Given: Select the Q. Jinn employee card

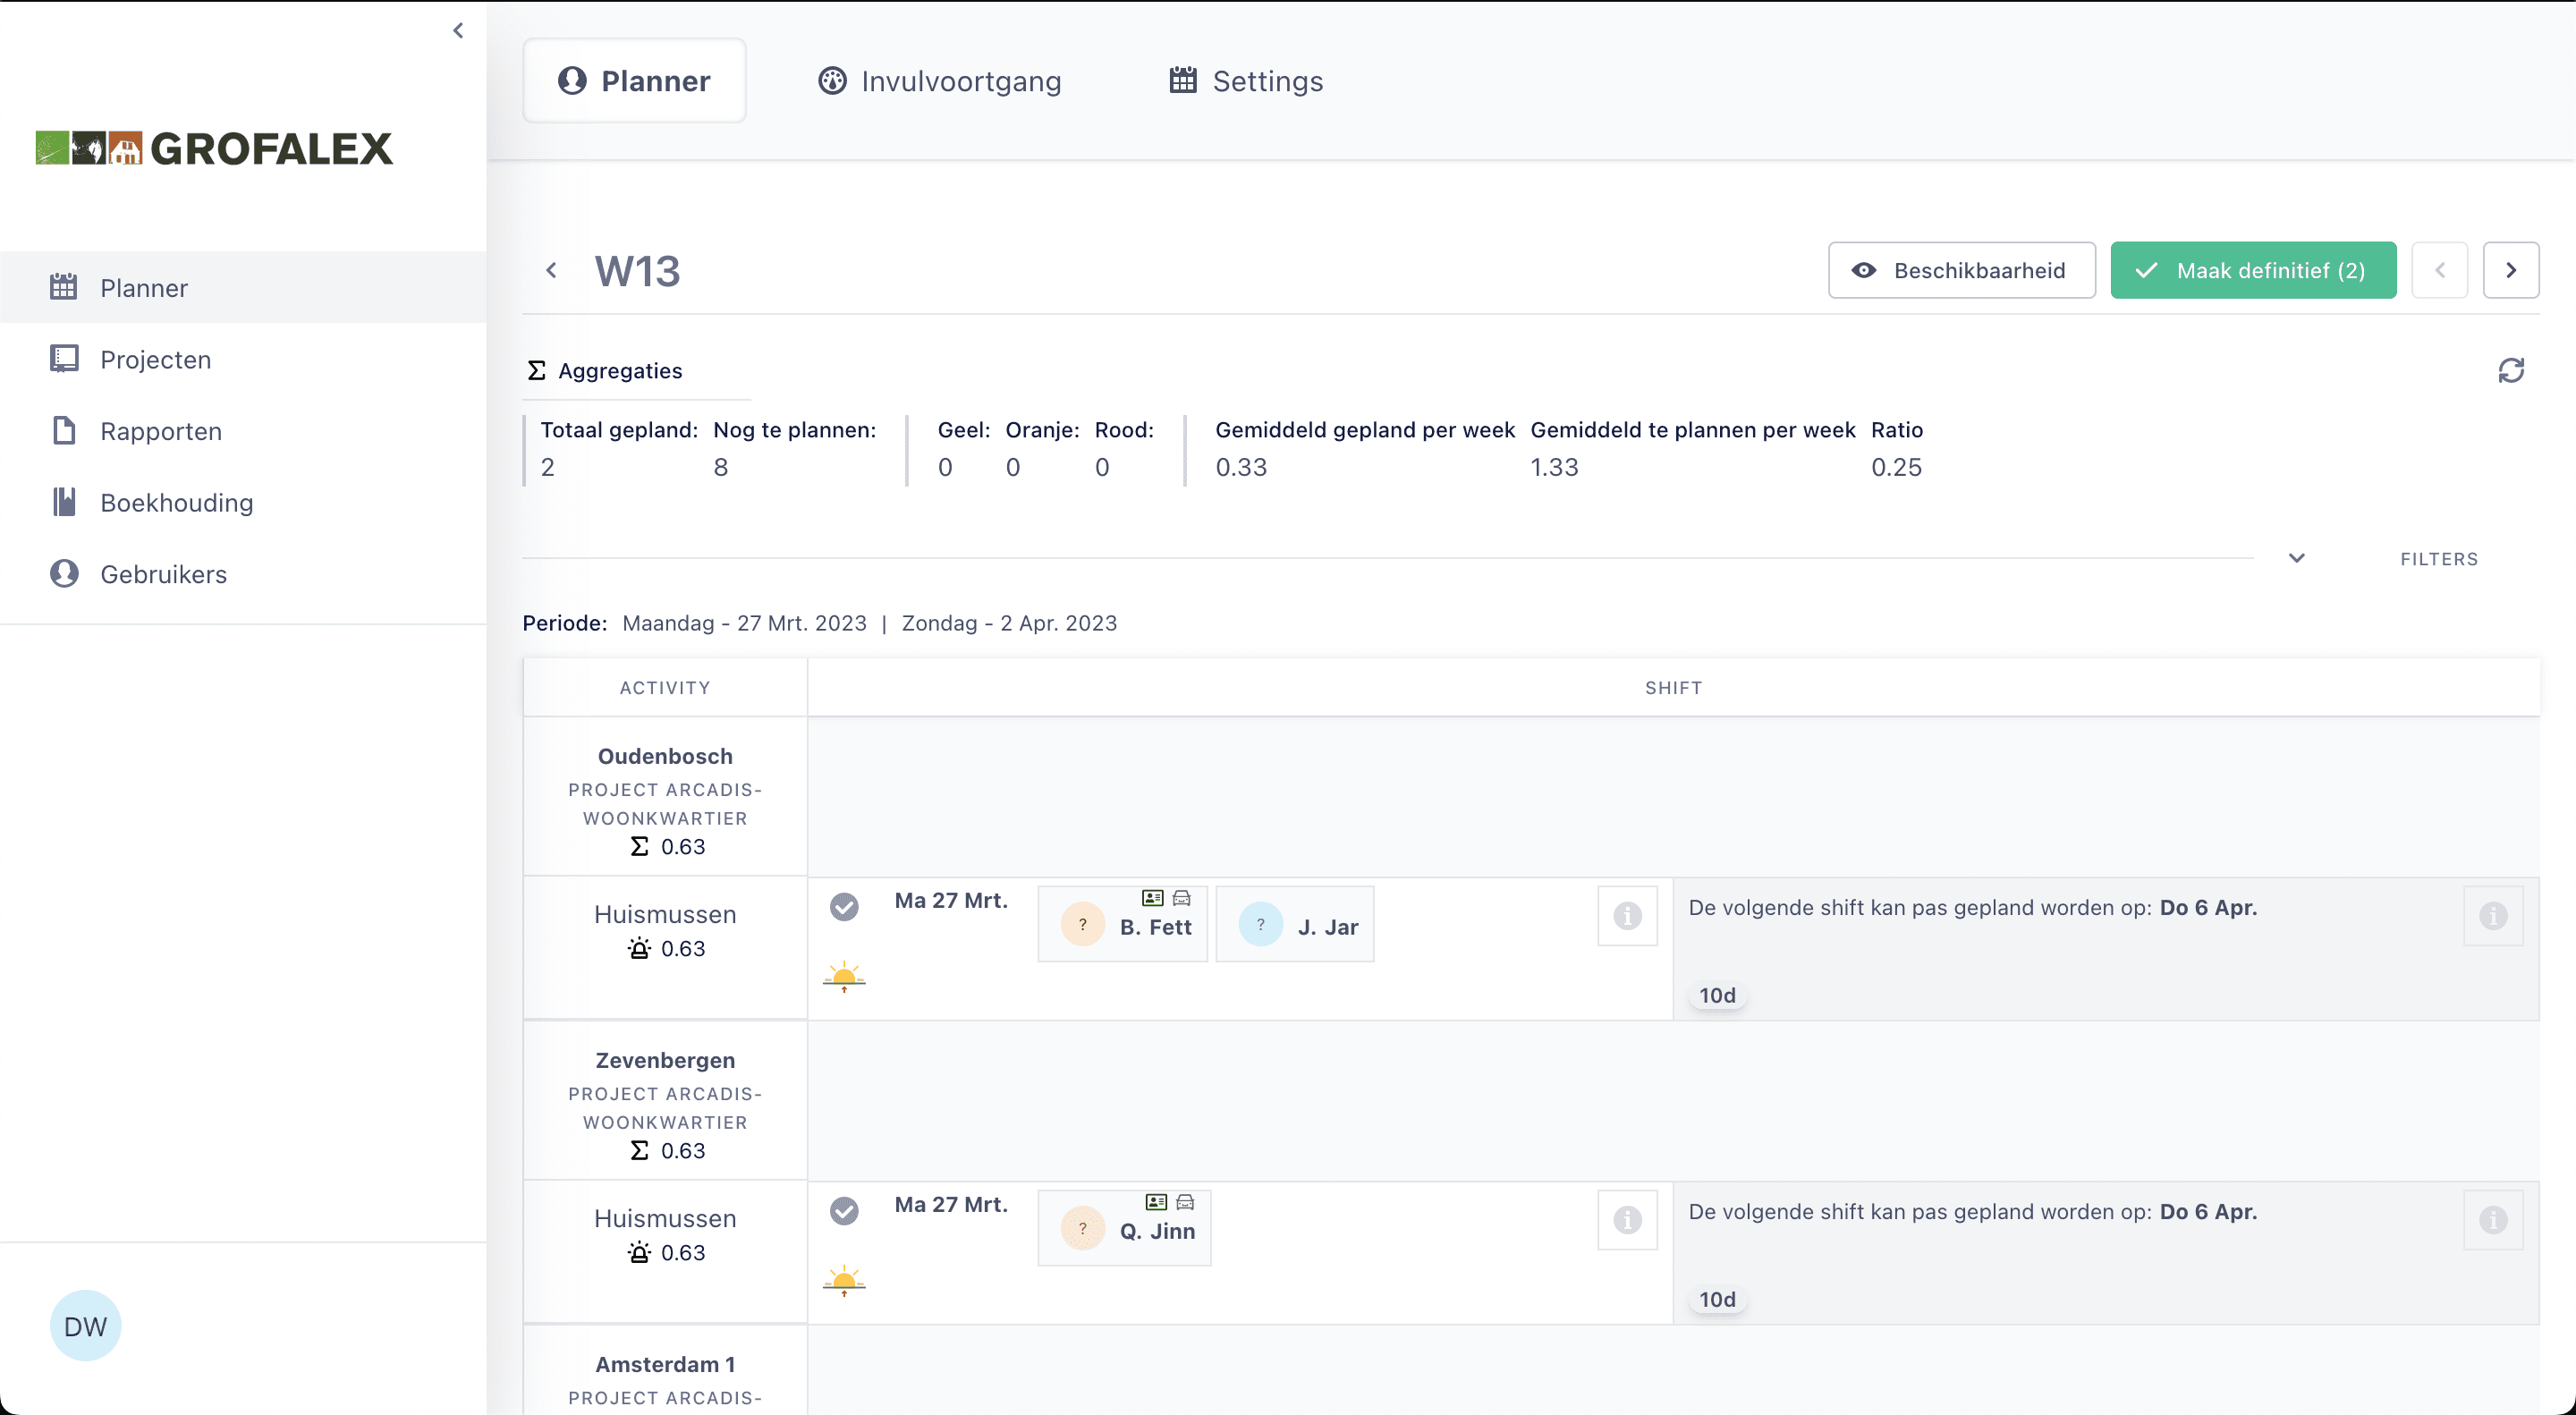Looking at the screenshot, I should coord(1124,1229).
